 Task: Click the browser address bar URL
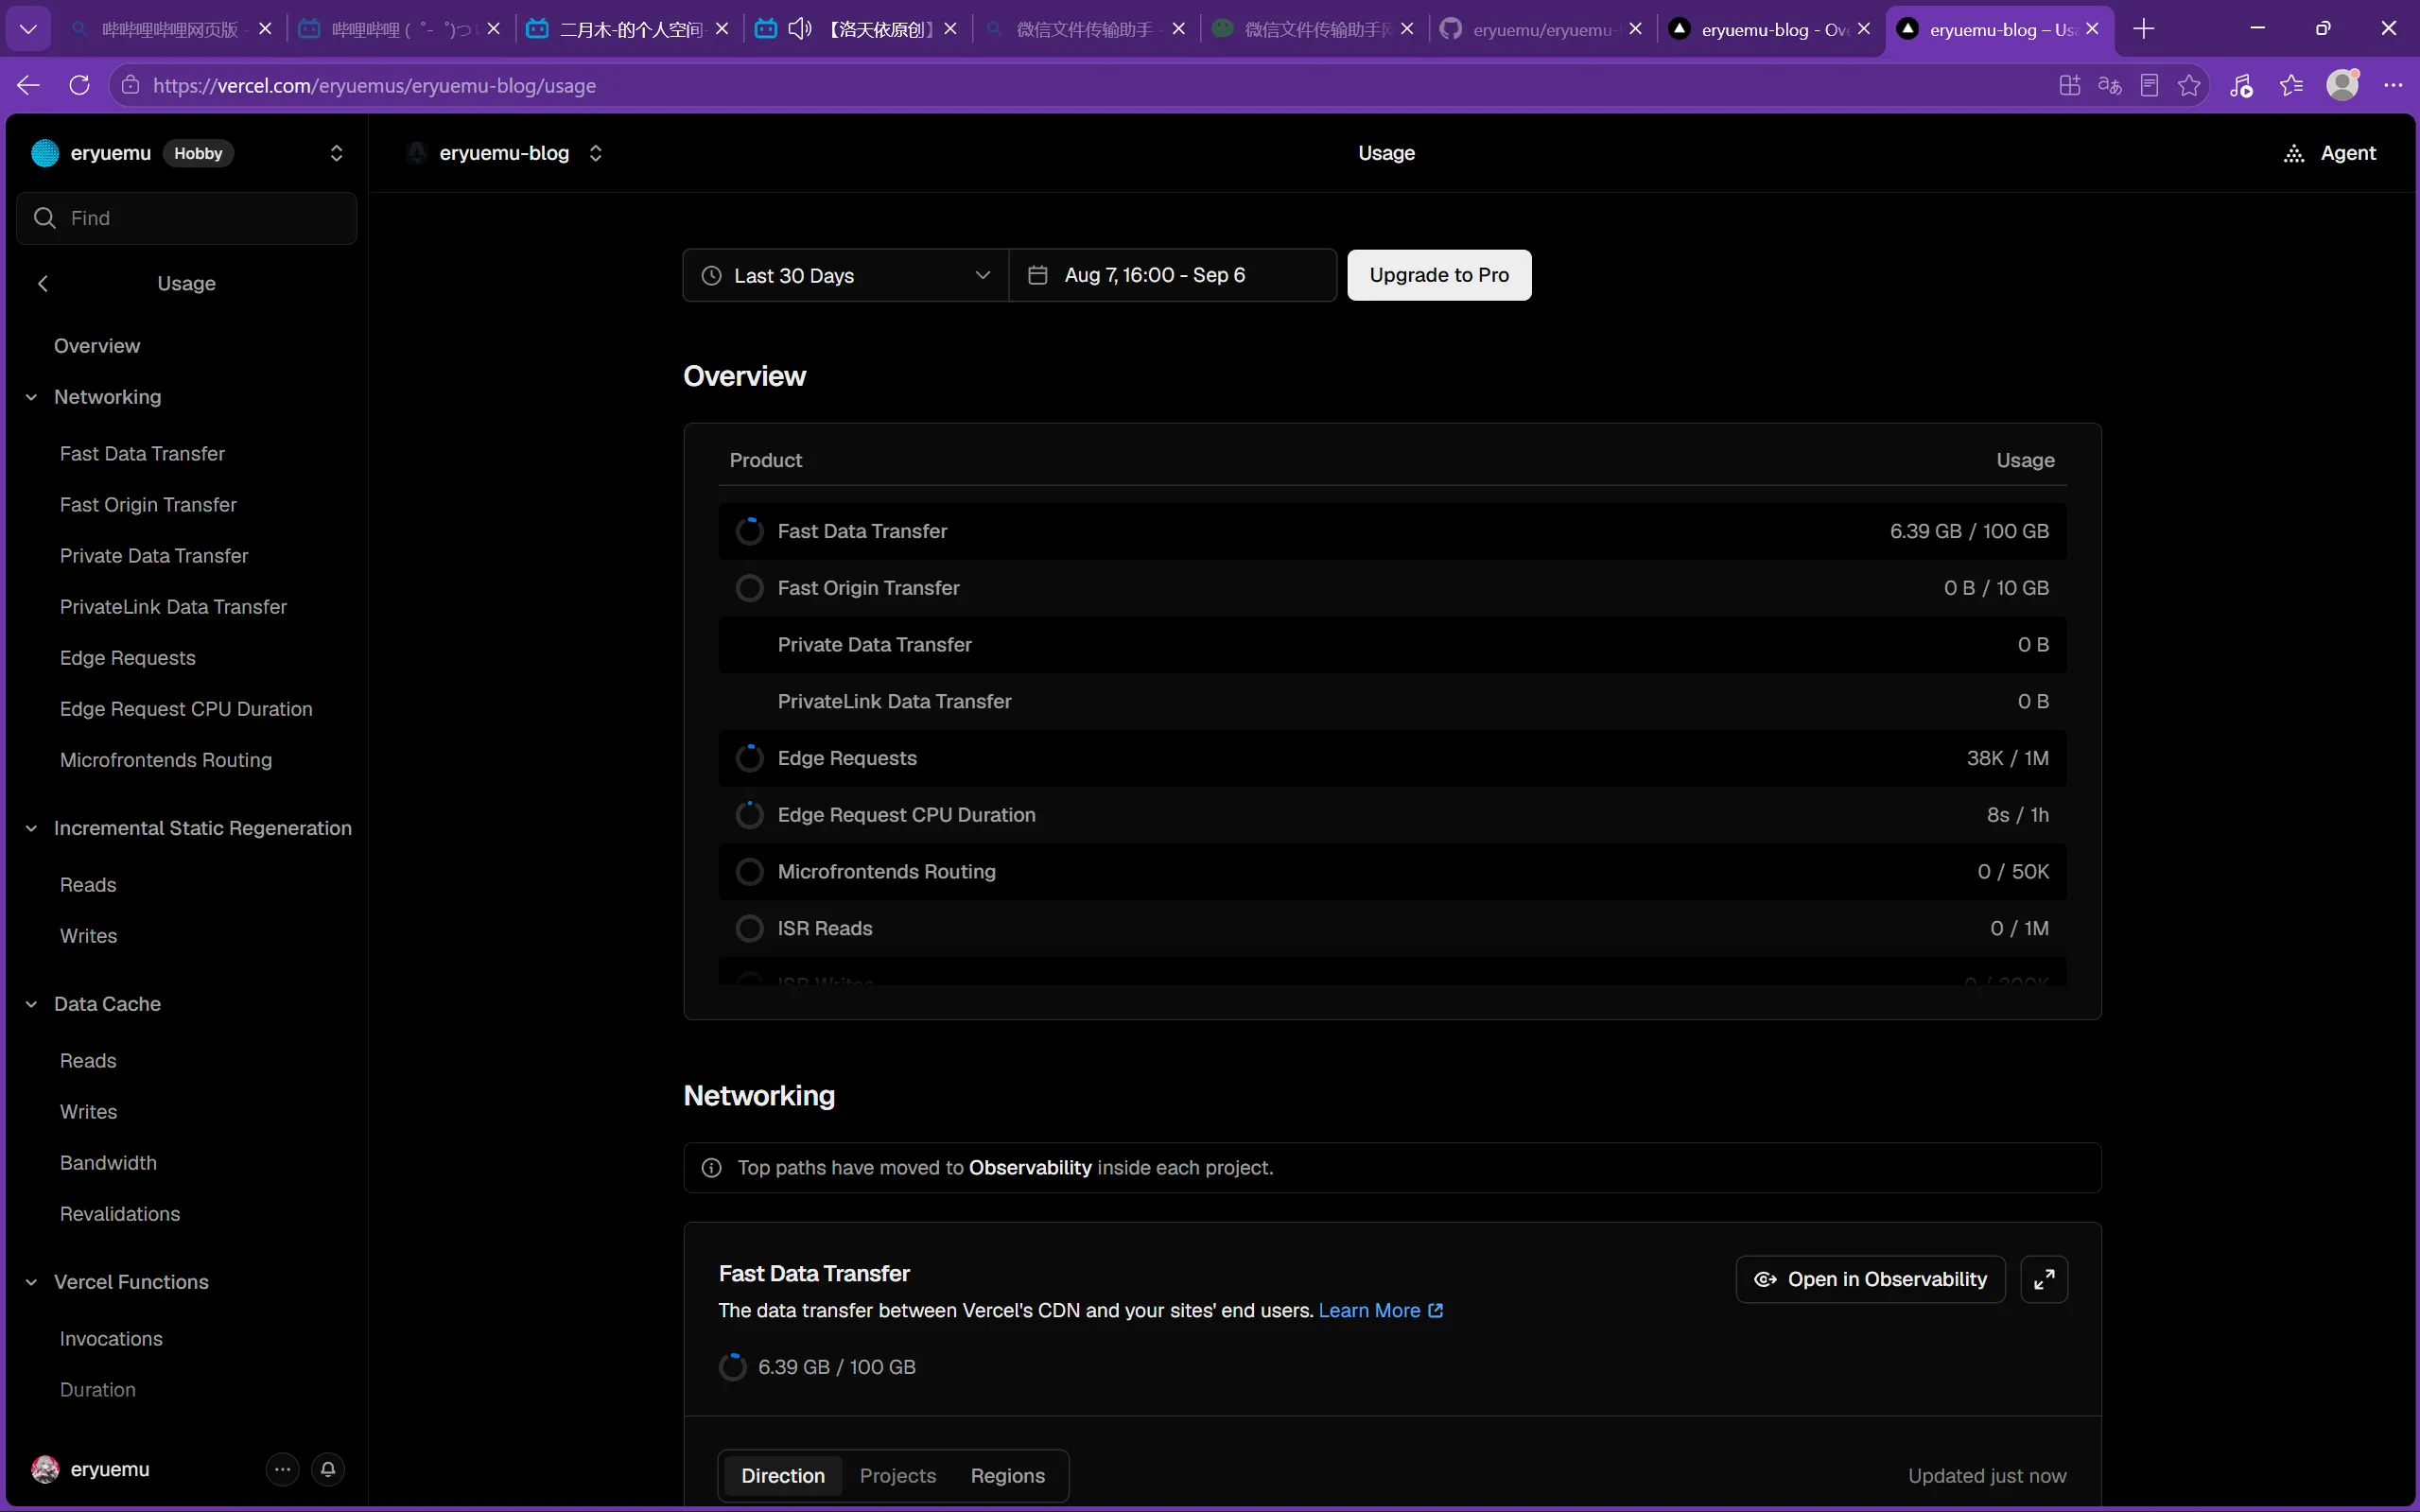coord(374,85)
